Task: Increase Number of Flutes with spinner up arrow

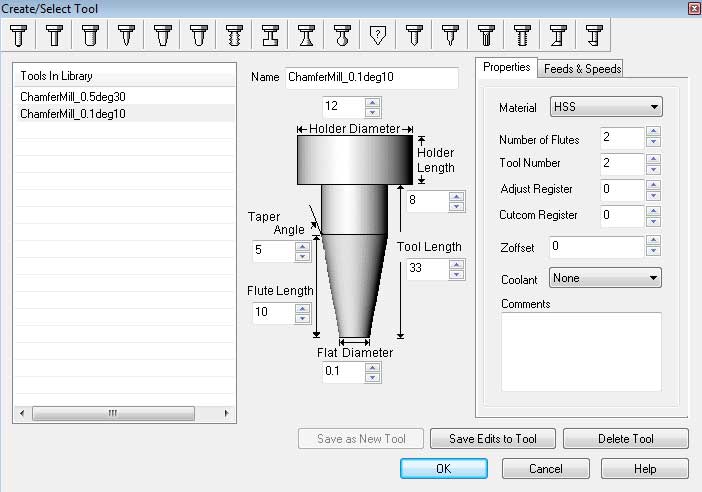Action: coord(652,131)
